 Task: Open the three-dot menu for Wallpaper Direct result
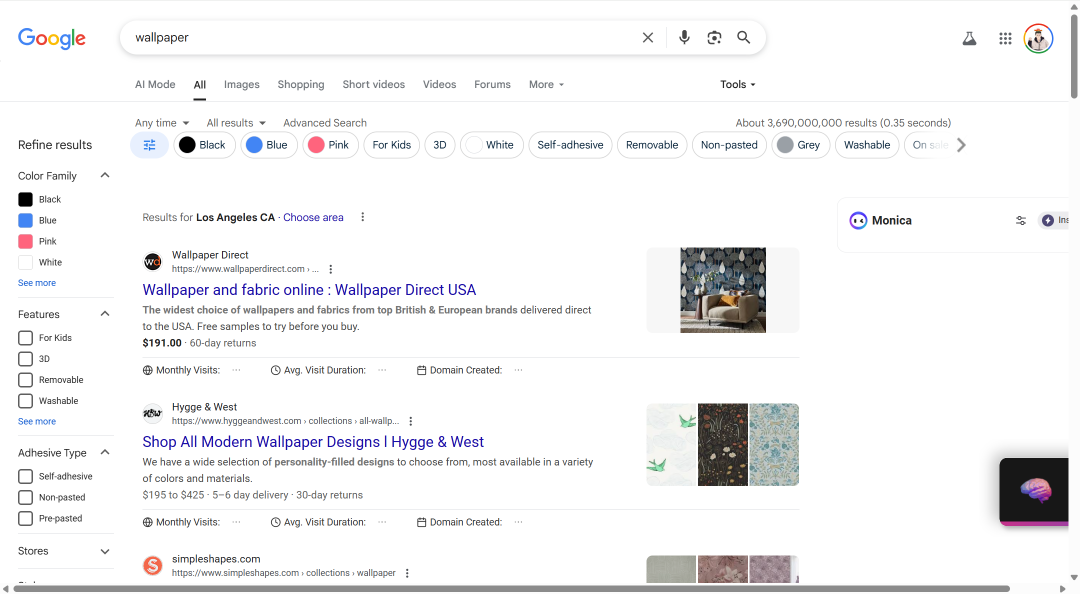pos(331,269)
